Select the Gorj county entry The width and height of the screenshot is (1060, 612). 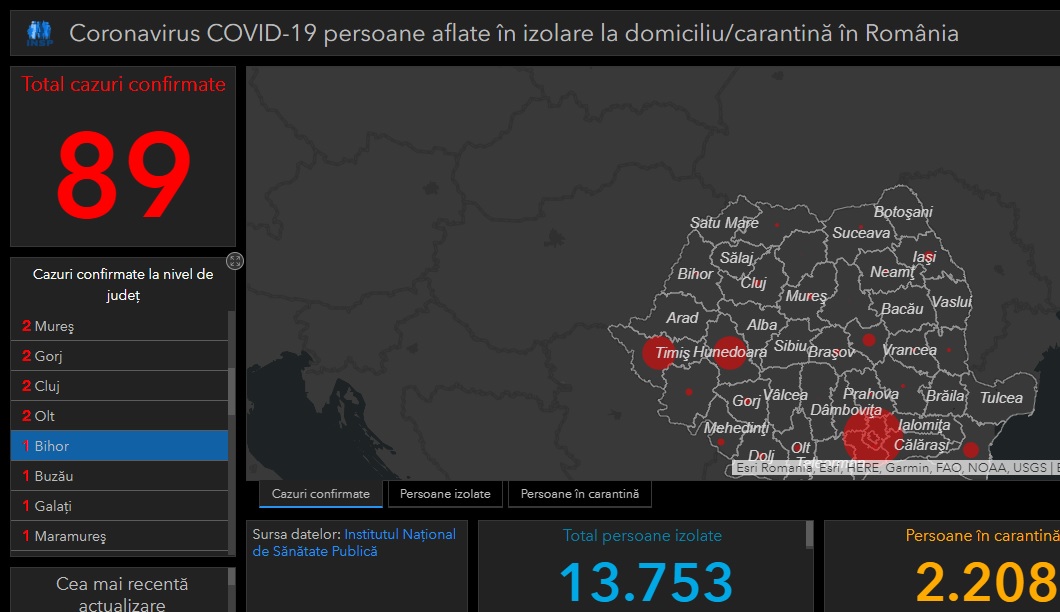coord(119,356)
